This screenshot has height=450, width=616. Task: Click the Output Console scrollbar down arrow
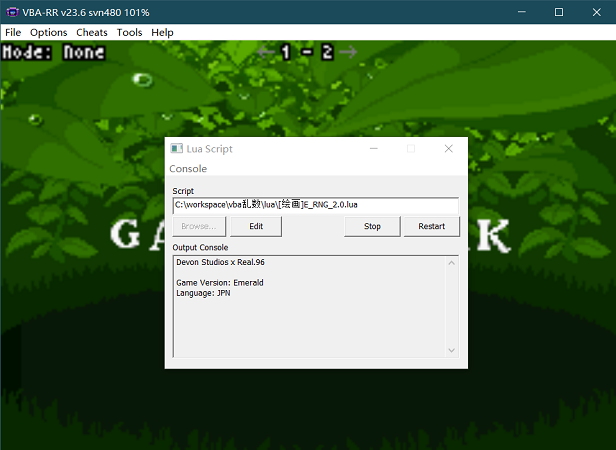(451, 350)
